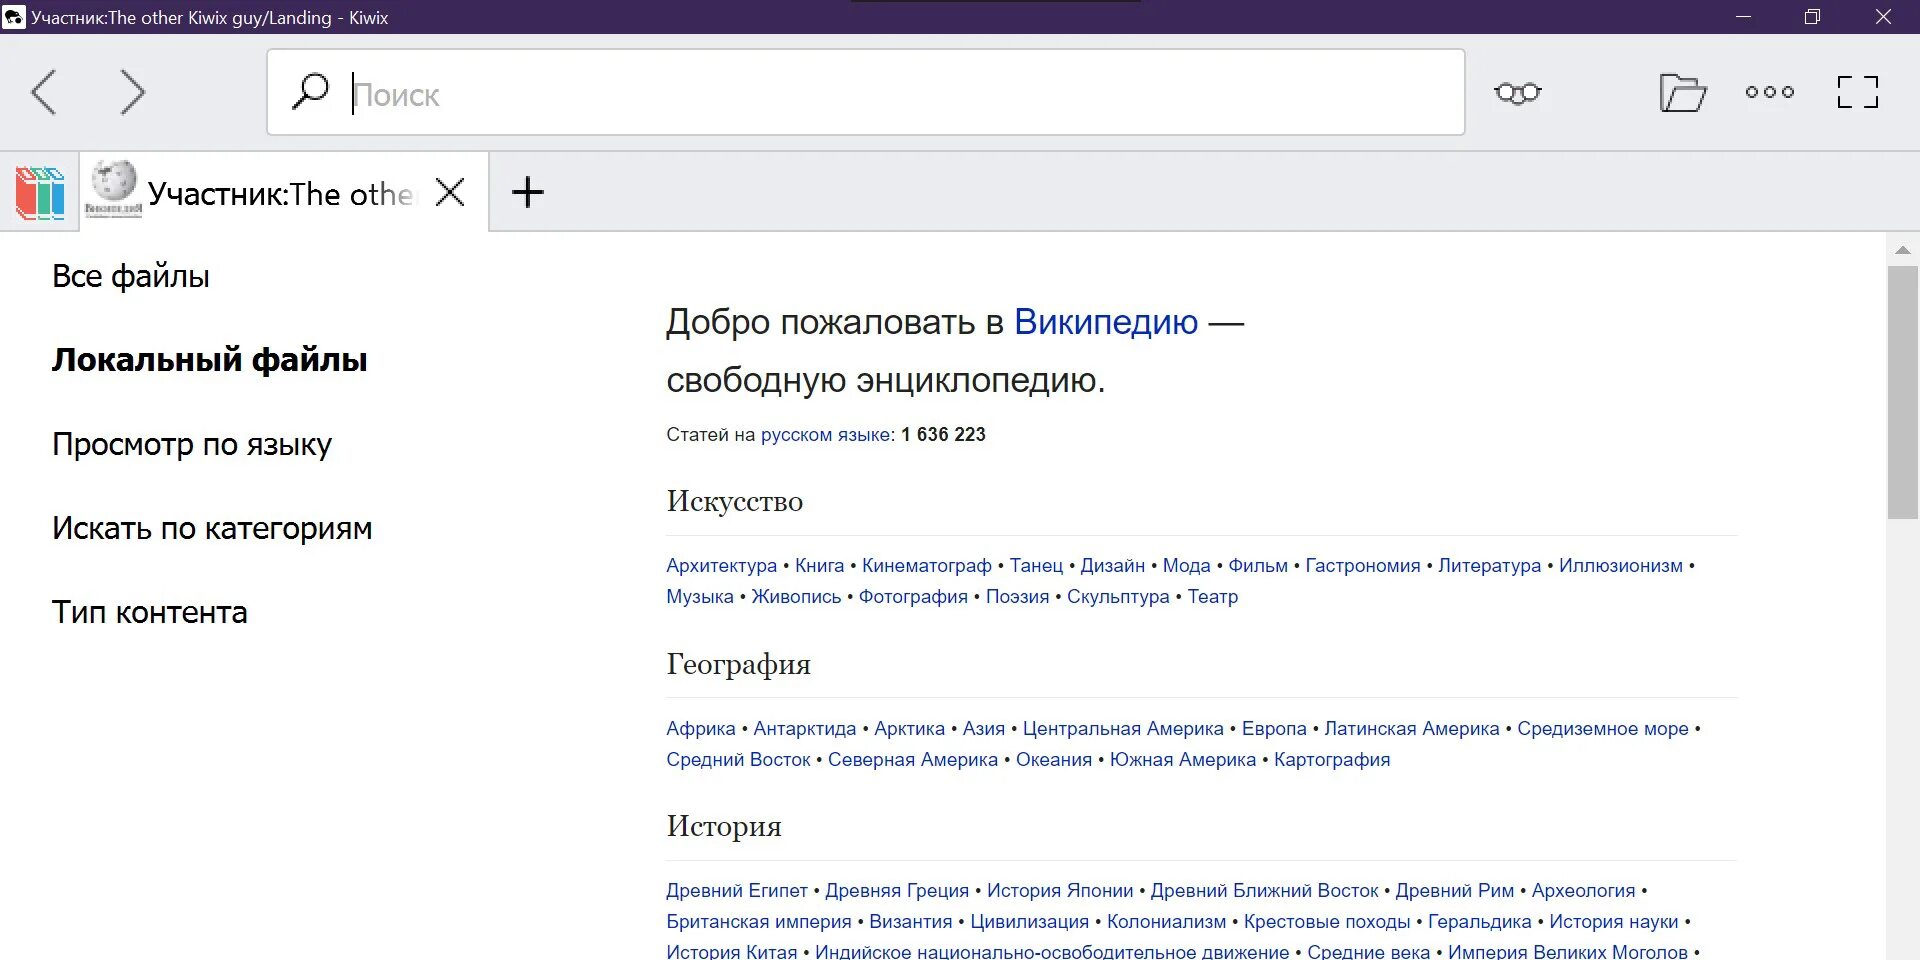The width and height of the screenshot is (1920, 960).
Task: Open the Антарктида link
Action: (805, 729)
